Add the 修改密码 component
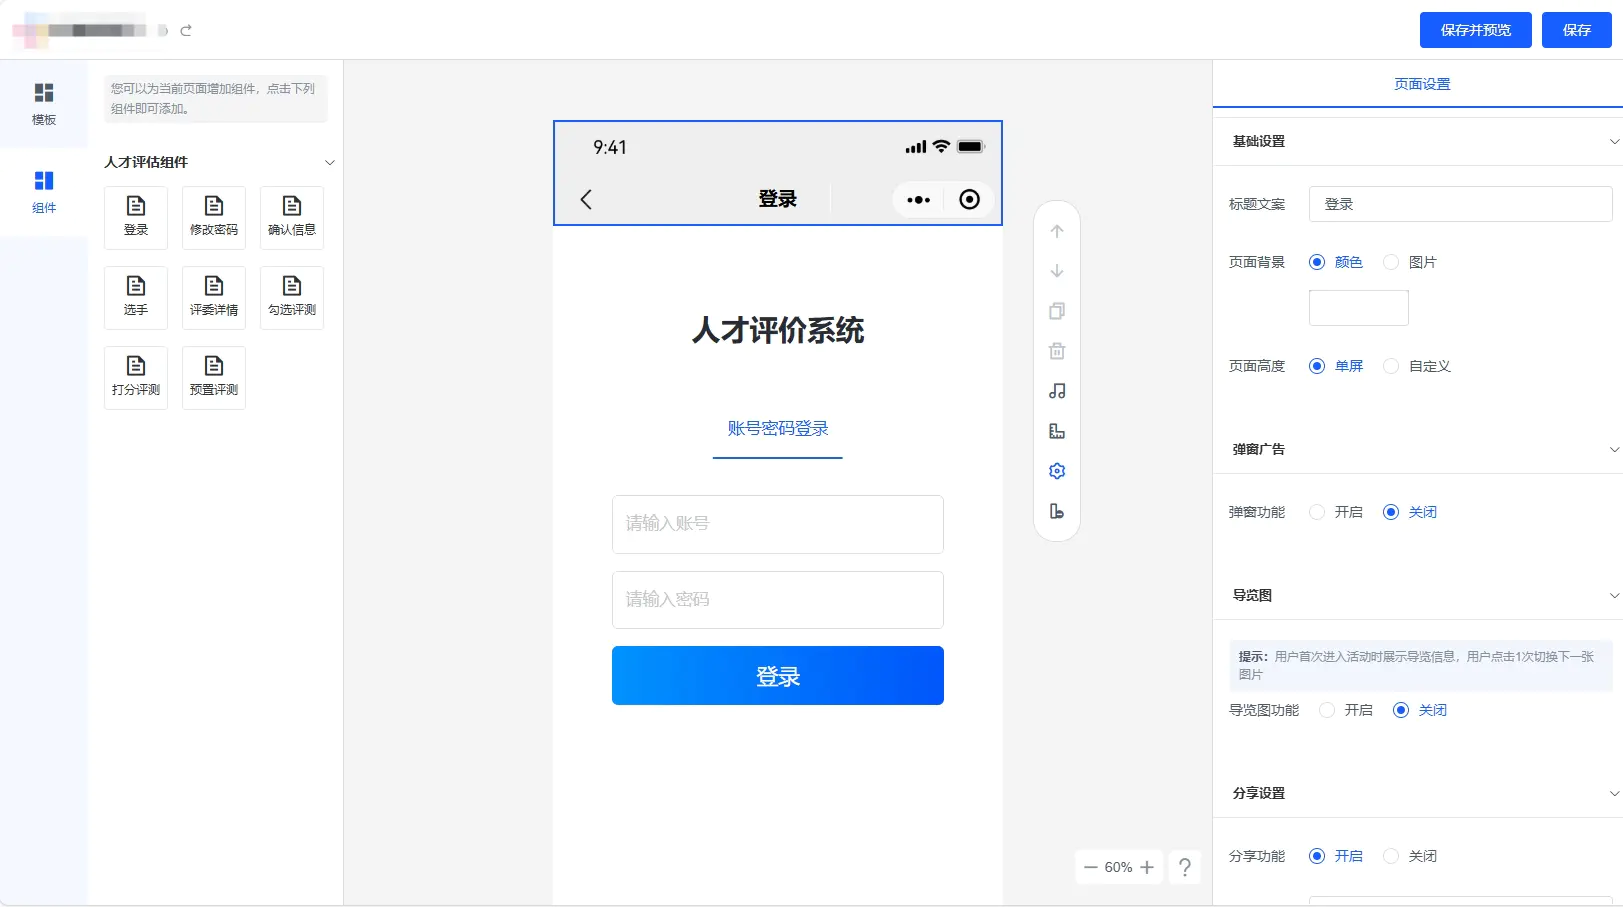Viewport: 1623px width, 907px height. pos(214,217)
